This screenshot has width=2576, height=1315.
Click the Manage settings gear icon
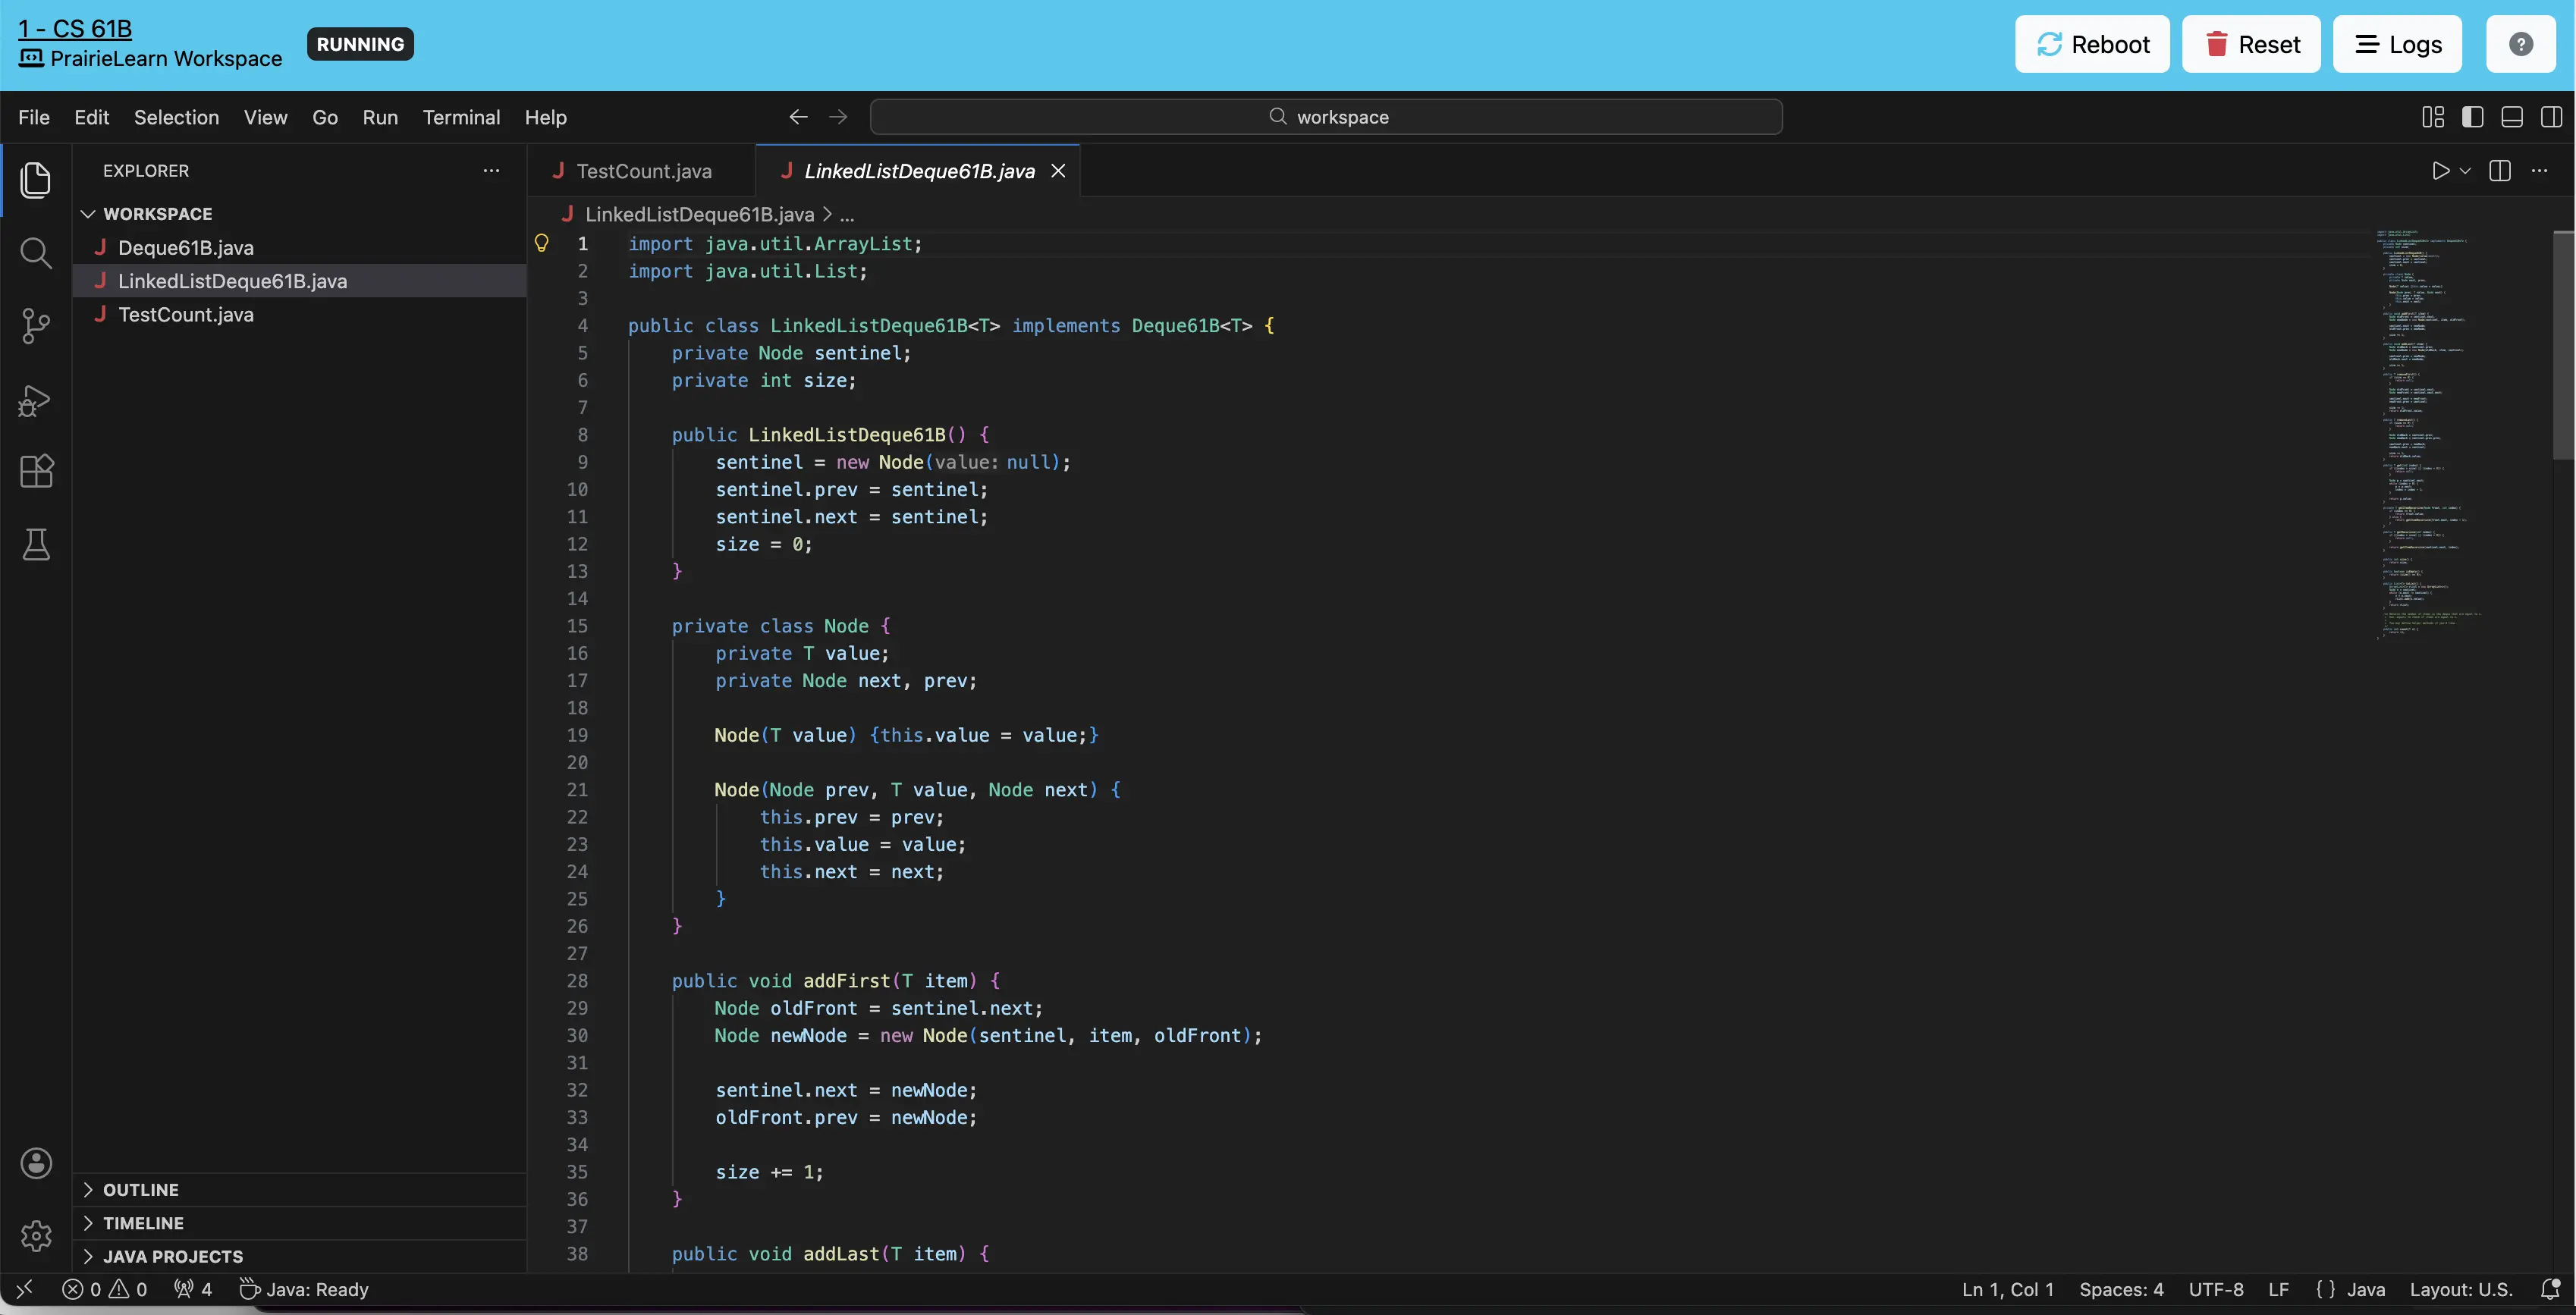36,1236
